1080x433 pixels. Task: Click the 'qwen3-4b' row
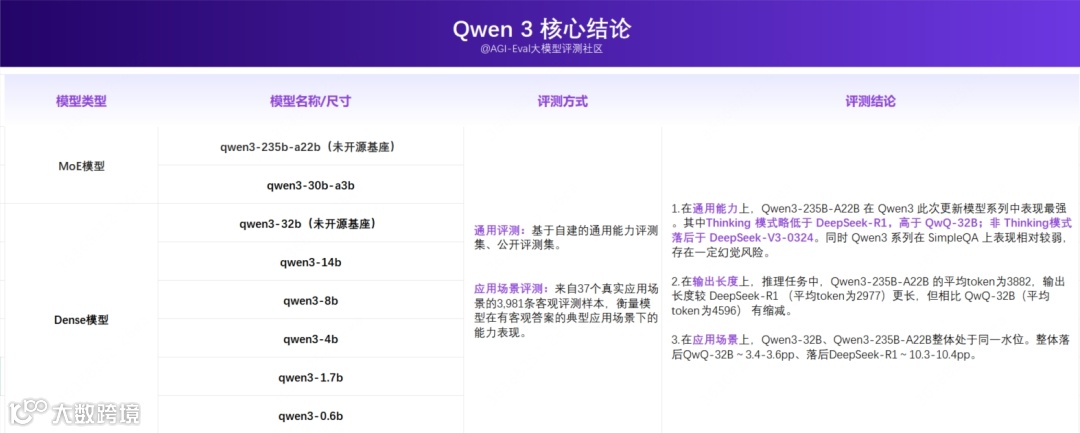click(311, 339)
